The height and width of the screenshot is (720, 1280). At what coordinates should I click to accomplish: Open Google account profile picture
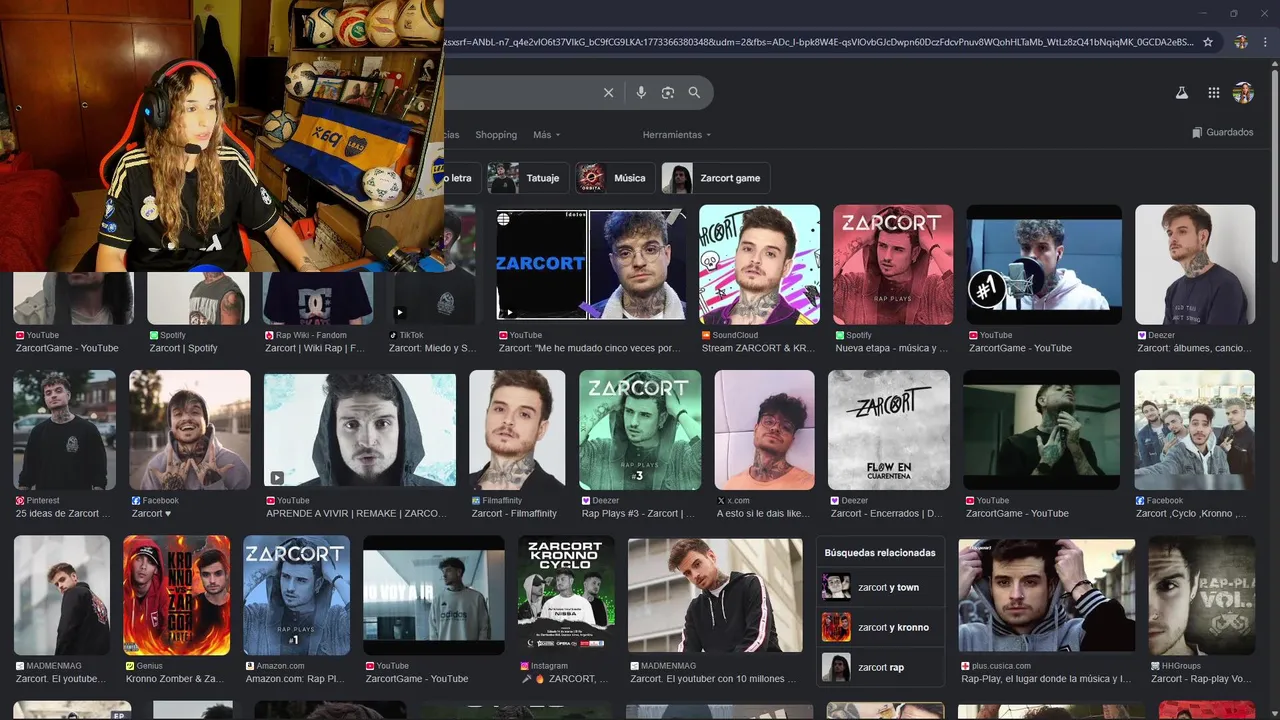point(1243,93)
